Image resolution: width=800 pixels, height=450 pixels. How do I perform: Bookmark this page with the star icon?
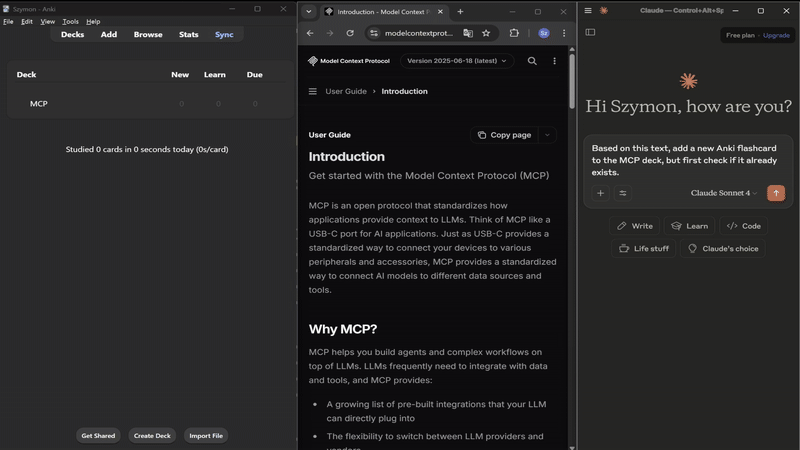pos(486,33)
